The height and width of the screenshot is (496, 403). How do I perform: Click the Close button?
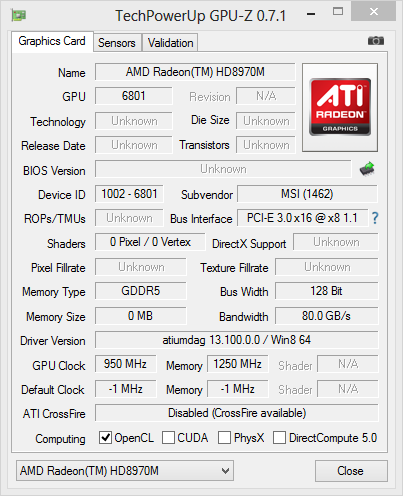(351, 471)
